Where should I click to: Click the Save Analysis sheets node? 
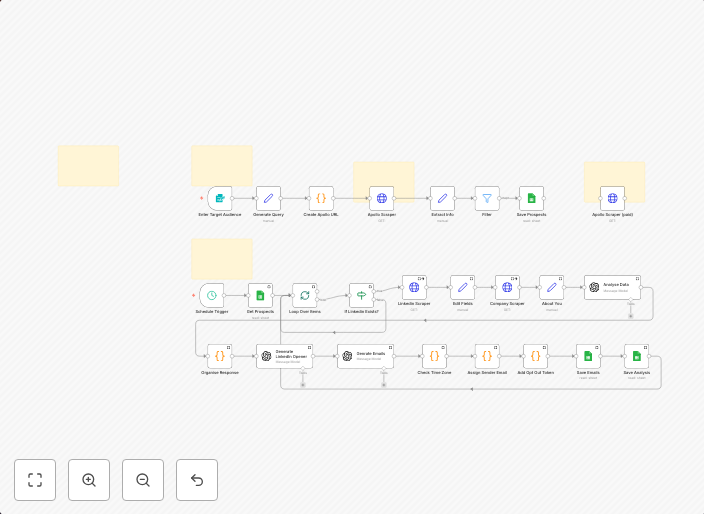[636, 356]
